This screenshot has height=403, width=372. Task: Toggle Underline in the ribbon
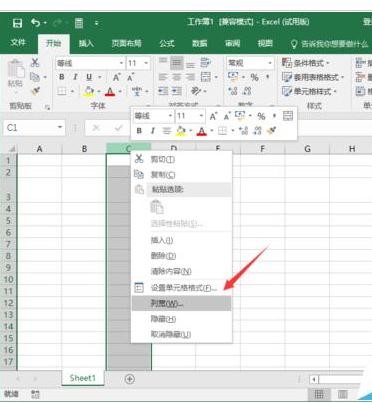tap(89, 77)
